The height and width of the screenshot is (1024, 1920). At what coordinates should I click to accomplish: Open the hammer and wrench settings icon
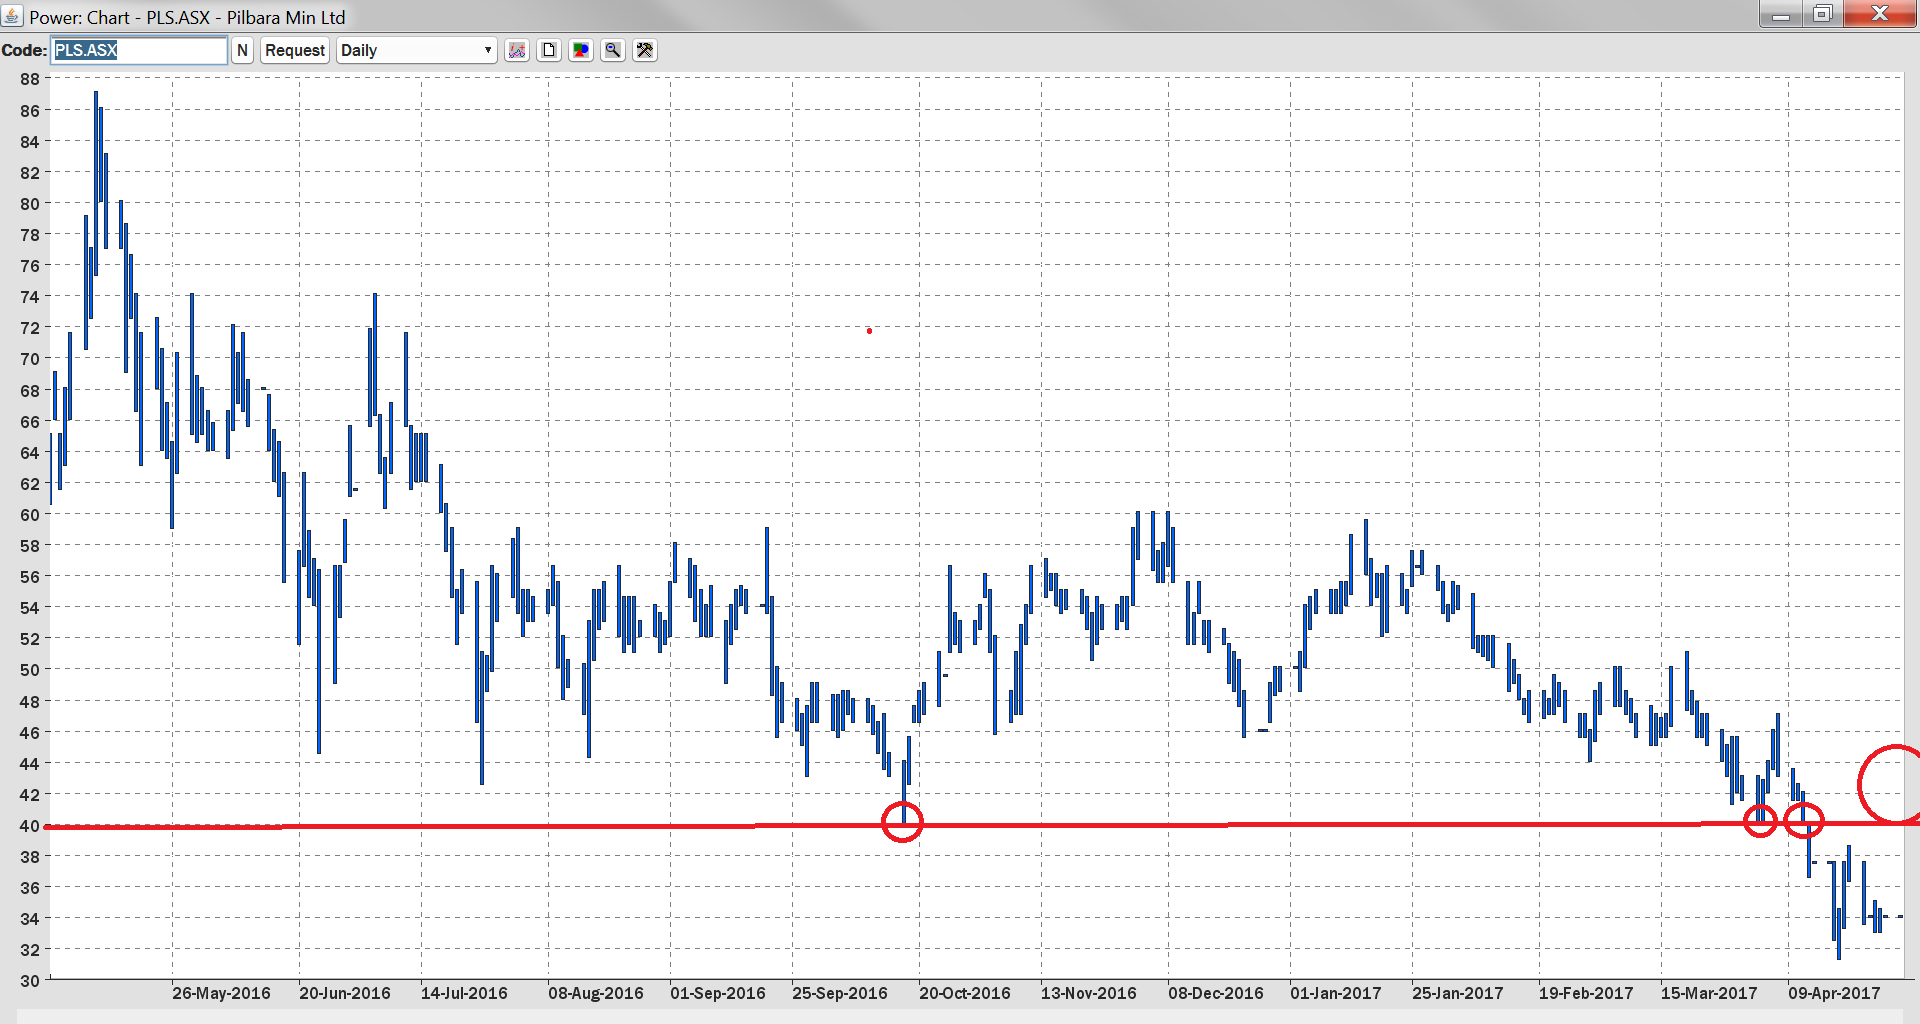(x=645, y=50)
